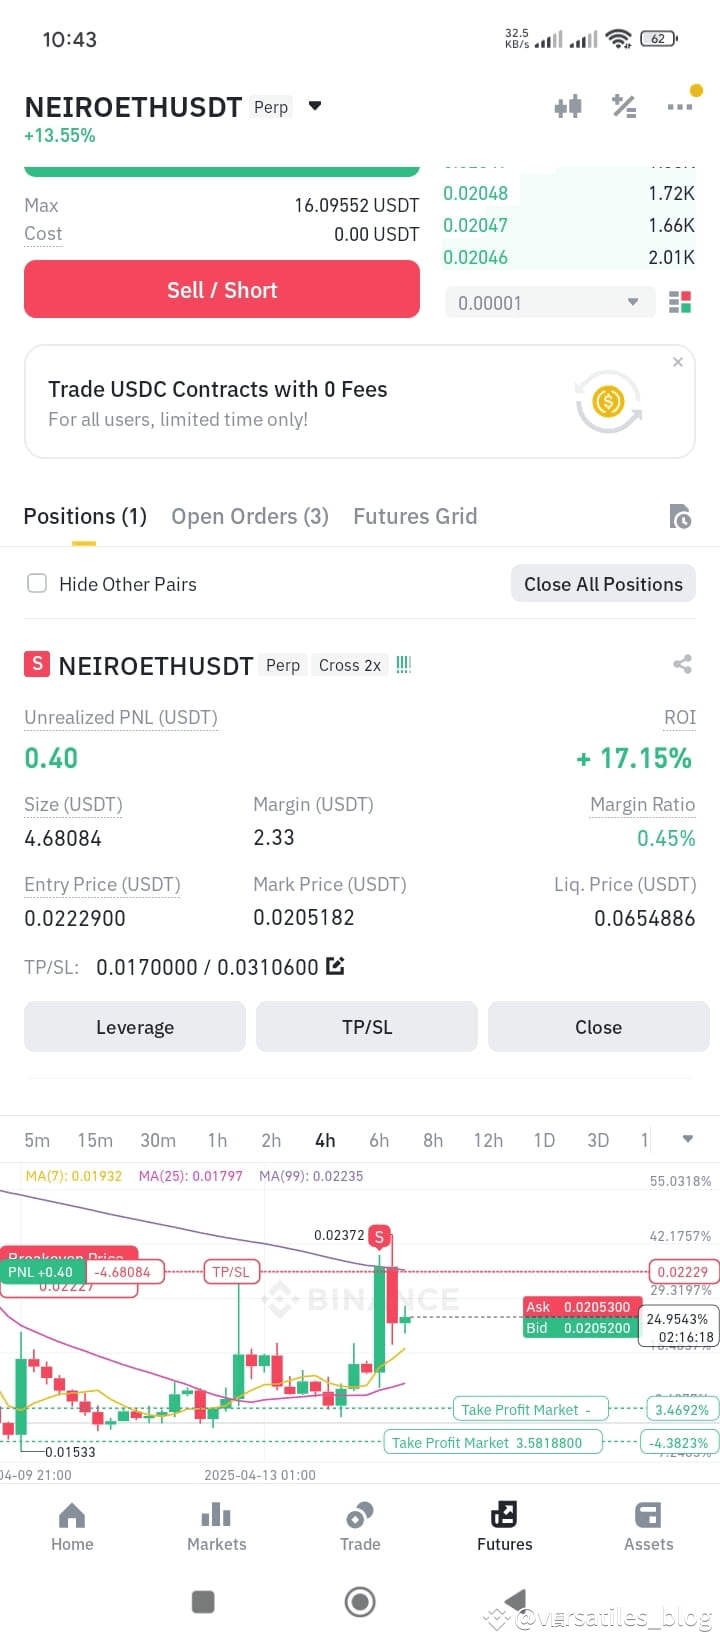This screenshot has height=1640, width=720.
Task: Select the 1h chart interval
Action: (217, 1140)
